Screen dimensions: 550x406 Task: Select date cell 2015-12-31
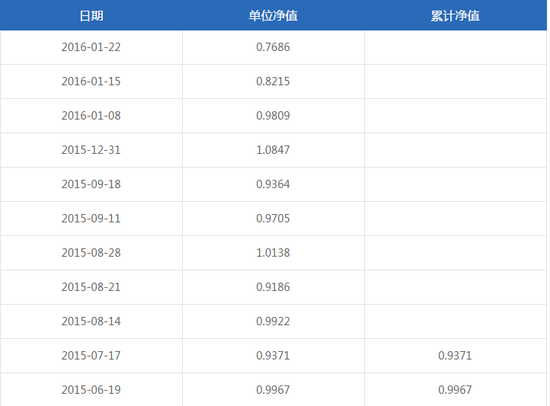91,150
